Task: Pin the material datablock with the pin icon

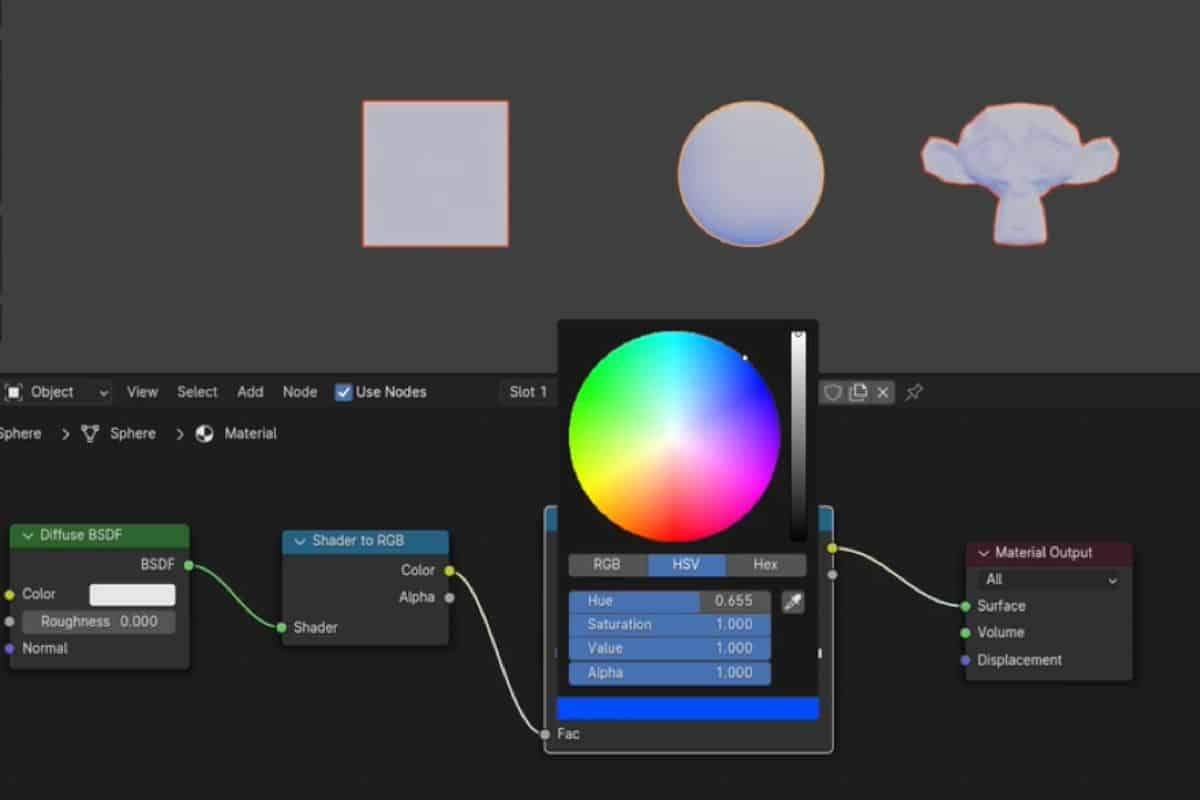Action: 913,392
